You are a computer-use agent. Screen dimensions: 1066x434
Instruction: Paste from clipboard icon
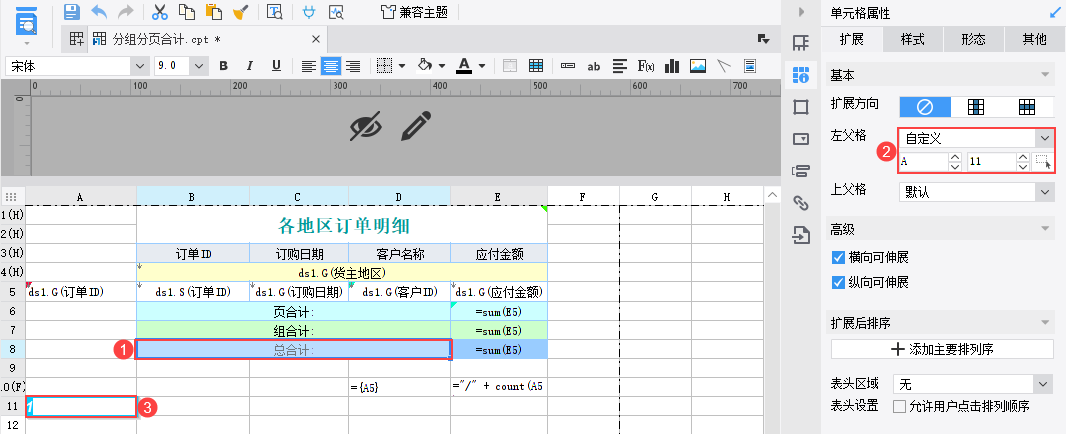click(213, 12)
